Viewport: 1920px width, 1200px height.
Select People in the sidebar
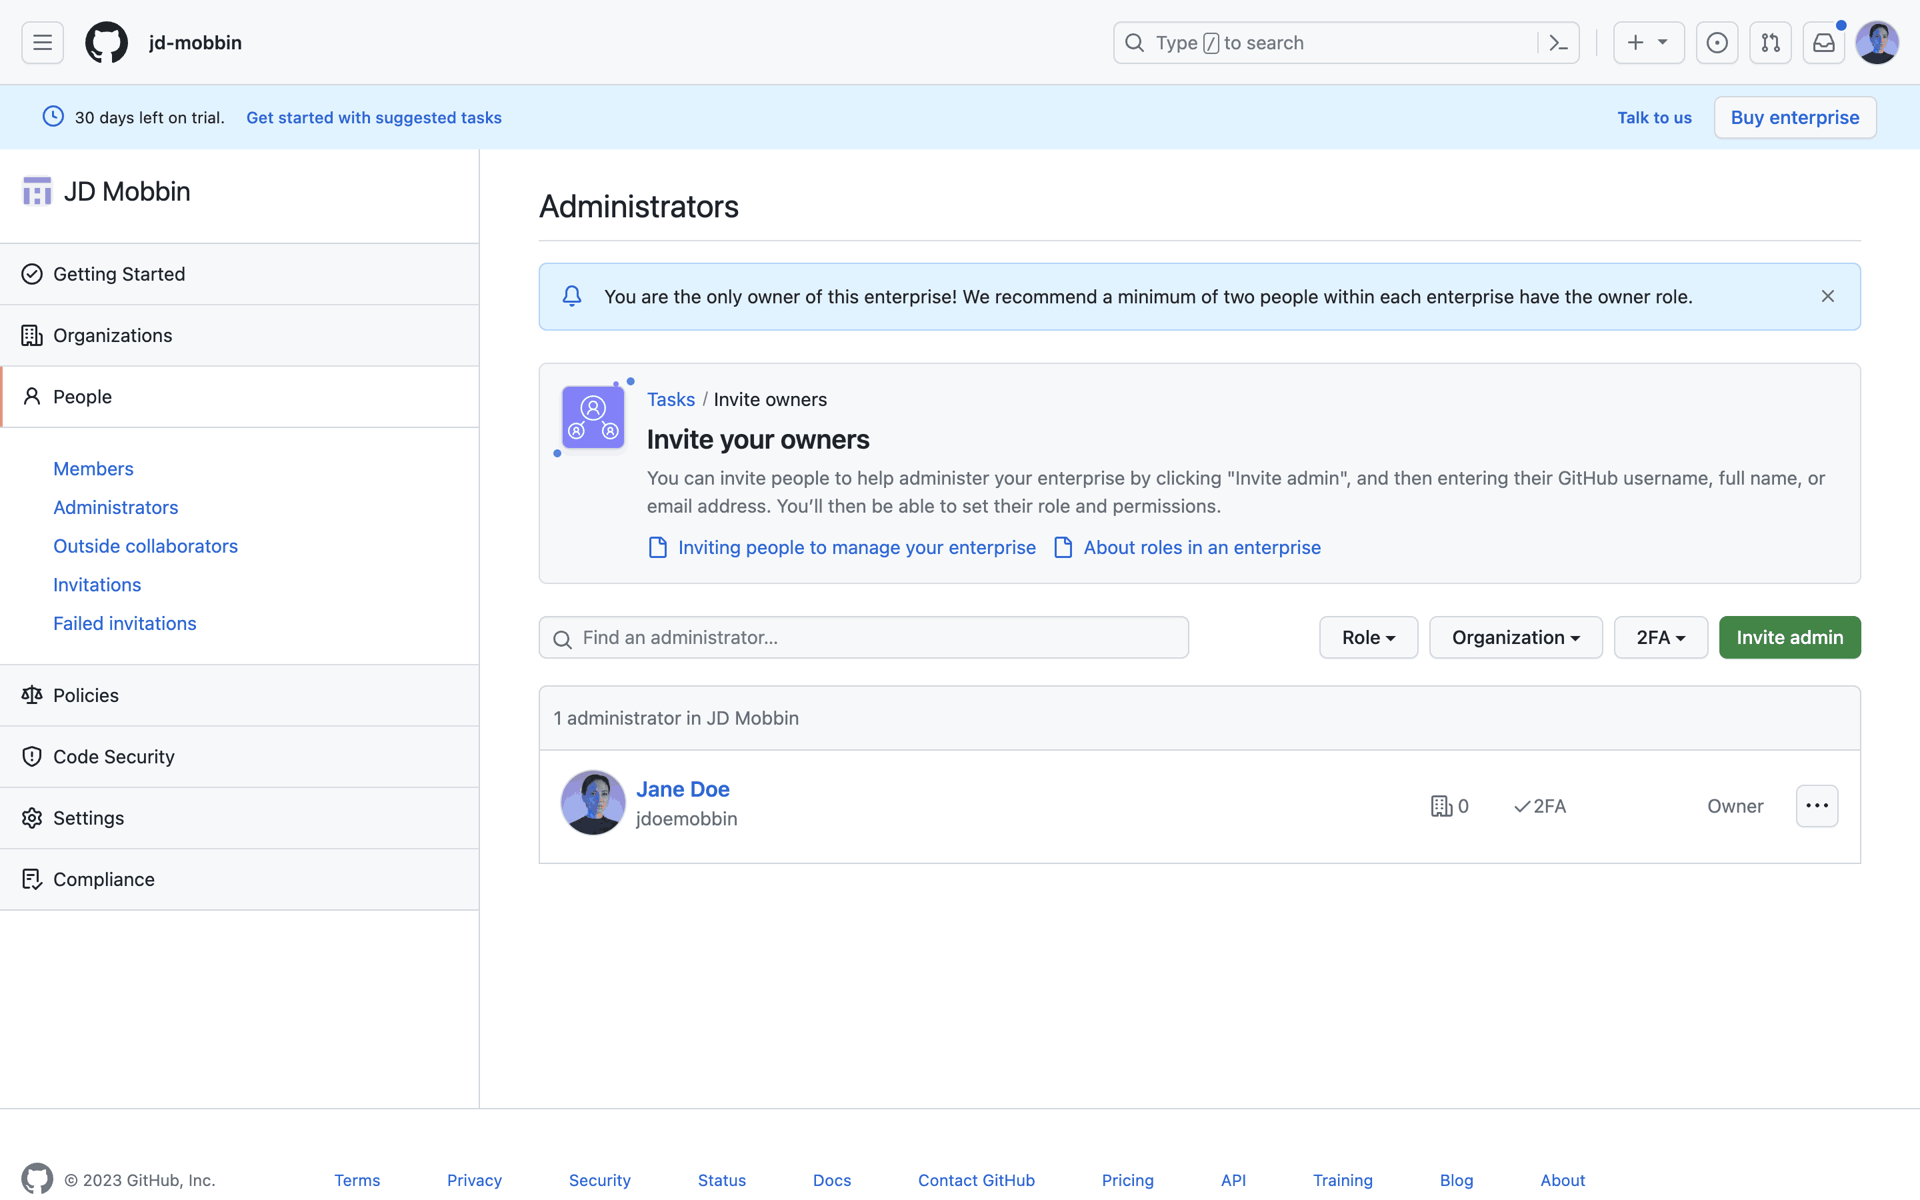tap(240, 397)
